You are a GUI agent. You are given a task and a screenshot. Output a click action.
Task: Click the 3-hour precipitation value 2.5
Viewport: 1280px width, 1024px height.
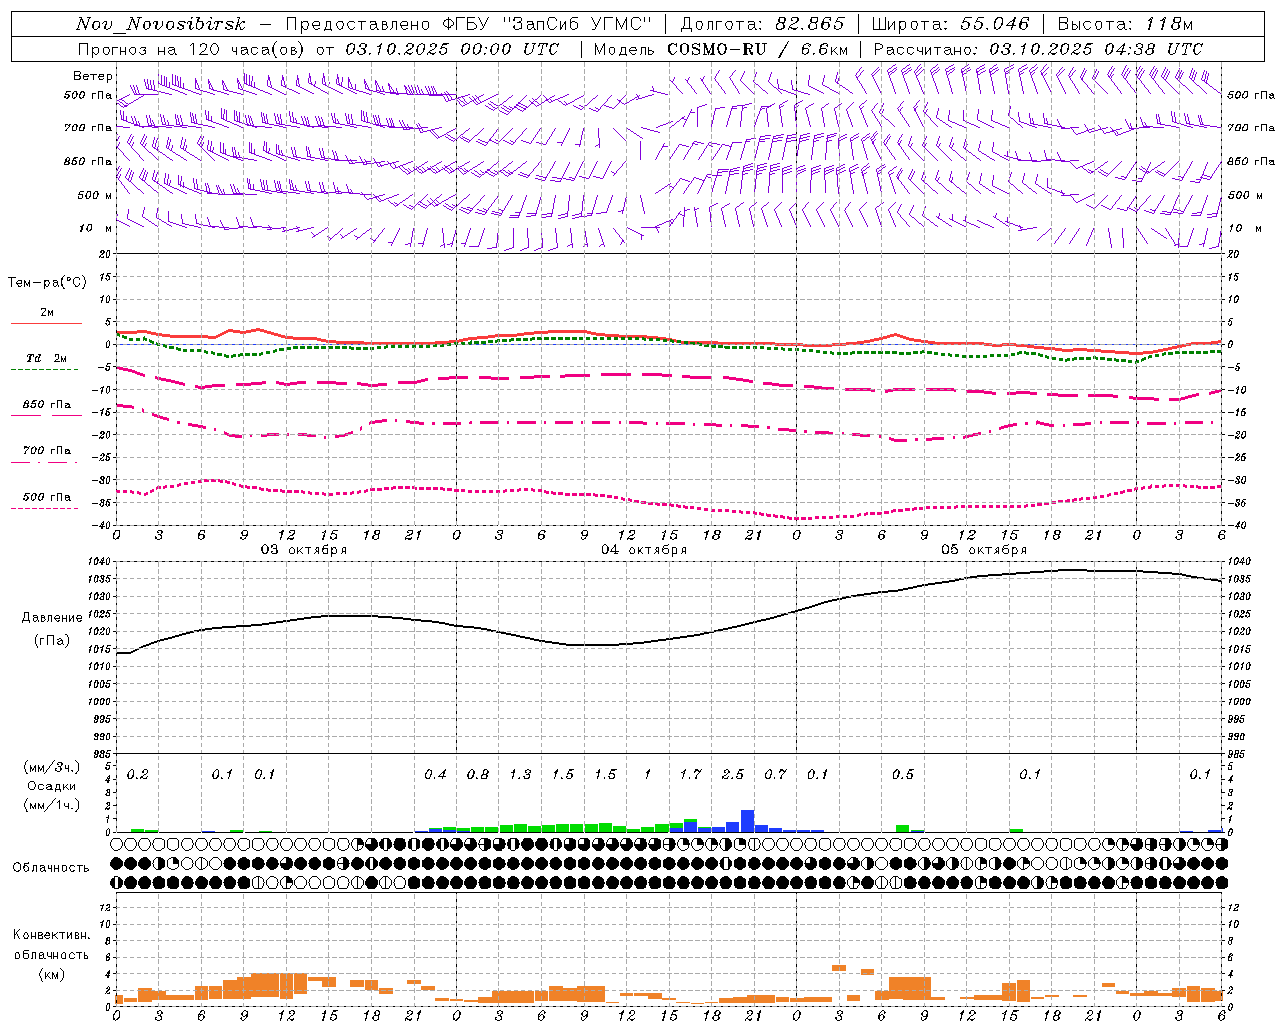point(733,774)
